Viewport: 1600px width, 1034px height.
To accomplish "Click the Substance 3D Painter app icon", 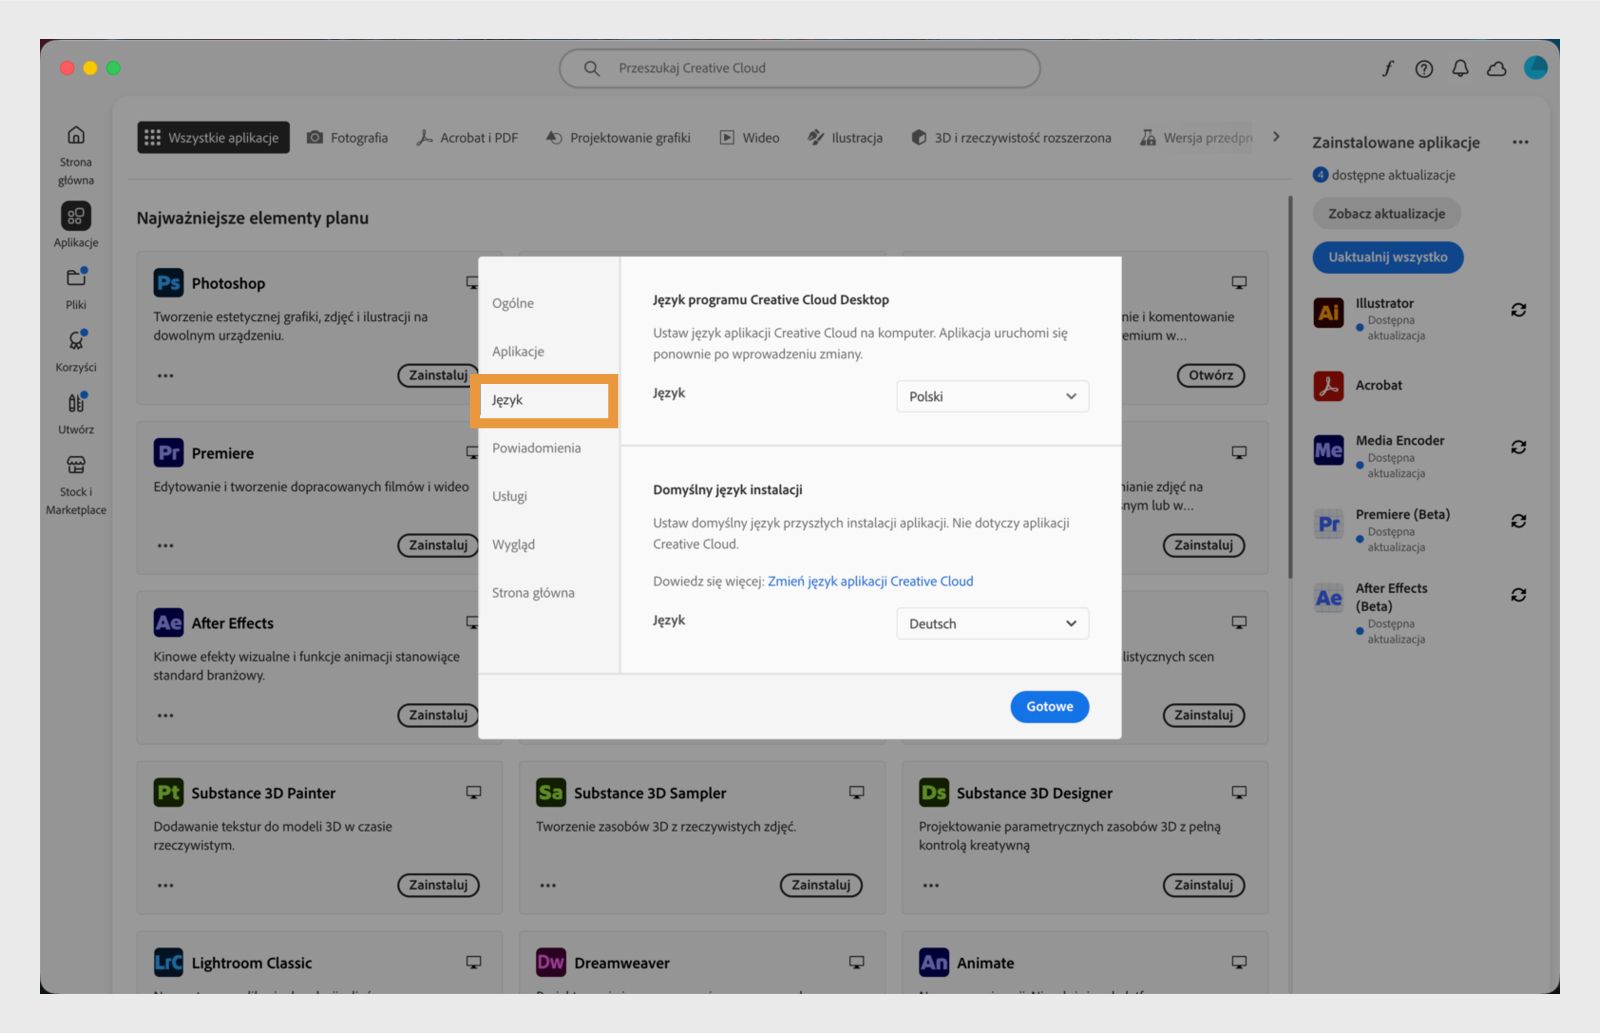I will coord(169,793).
